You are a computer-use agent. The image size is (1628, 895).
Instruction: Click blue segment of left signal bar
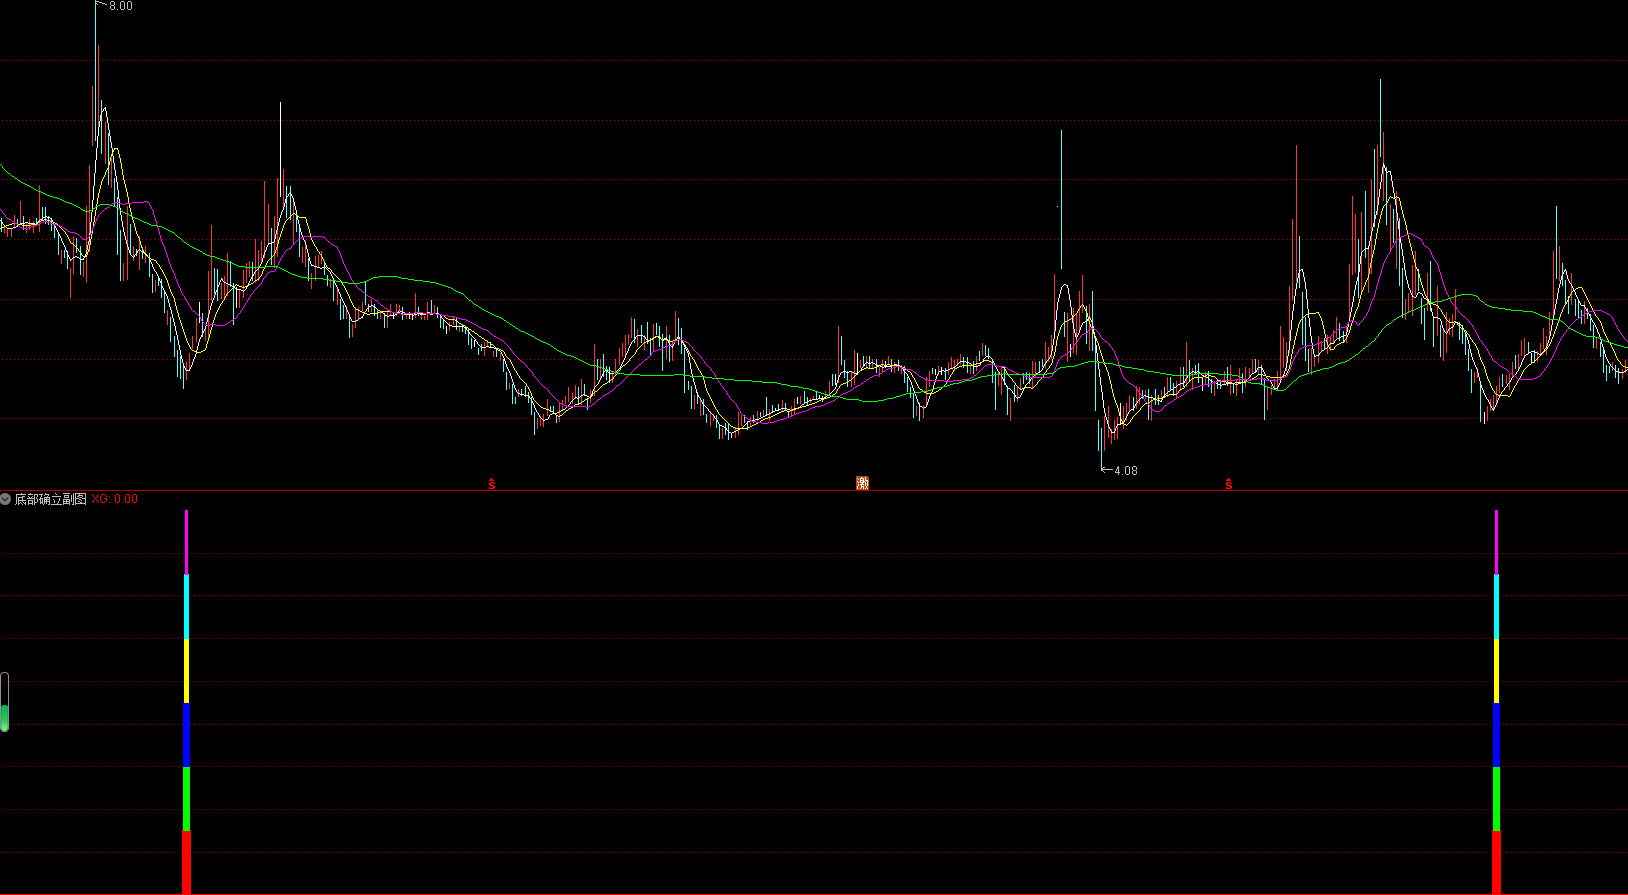[186, 735]
